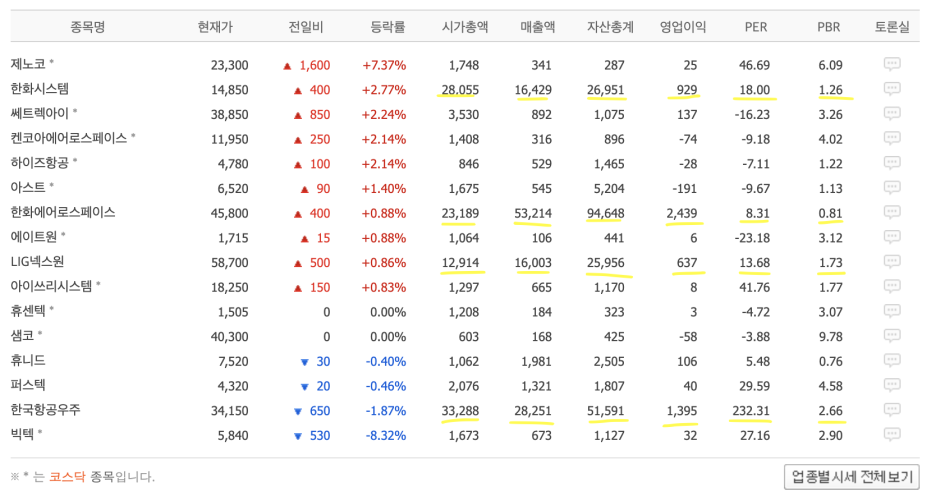Select the 40,300 current price value
Image resolution: width=936 pixels, height=496 pixels.
(229, 337)
